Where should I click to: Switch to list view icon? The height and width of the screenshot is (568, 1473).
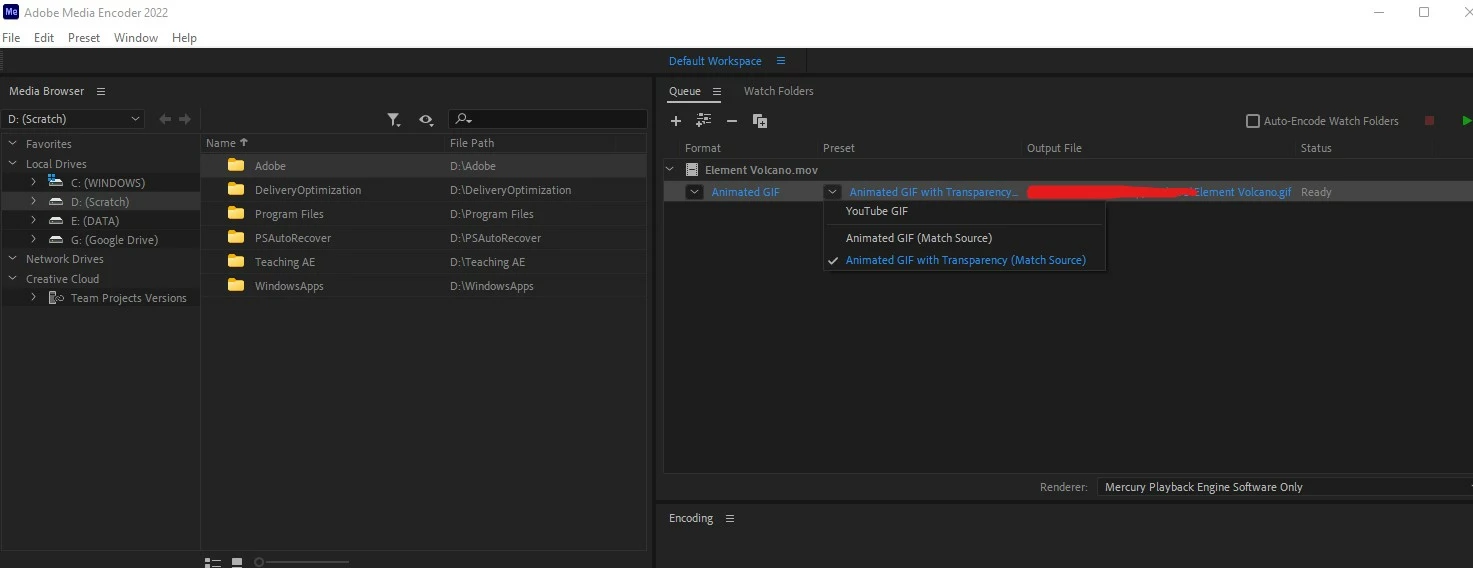click(212, 563)
